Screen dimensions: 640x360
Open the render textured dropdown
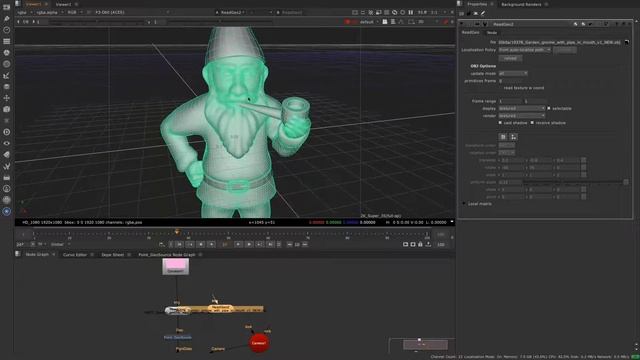click(522, 116)
